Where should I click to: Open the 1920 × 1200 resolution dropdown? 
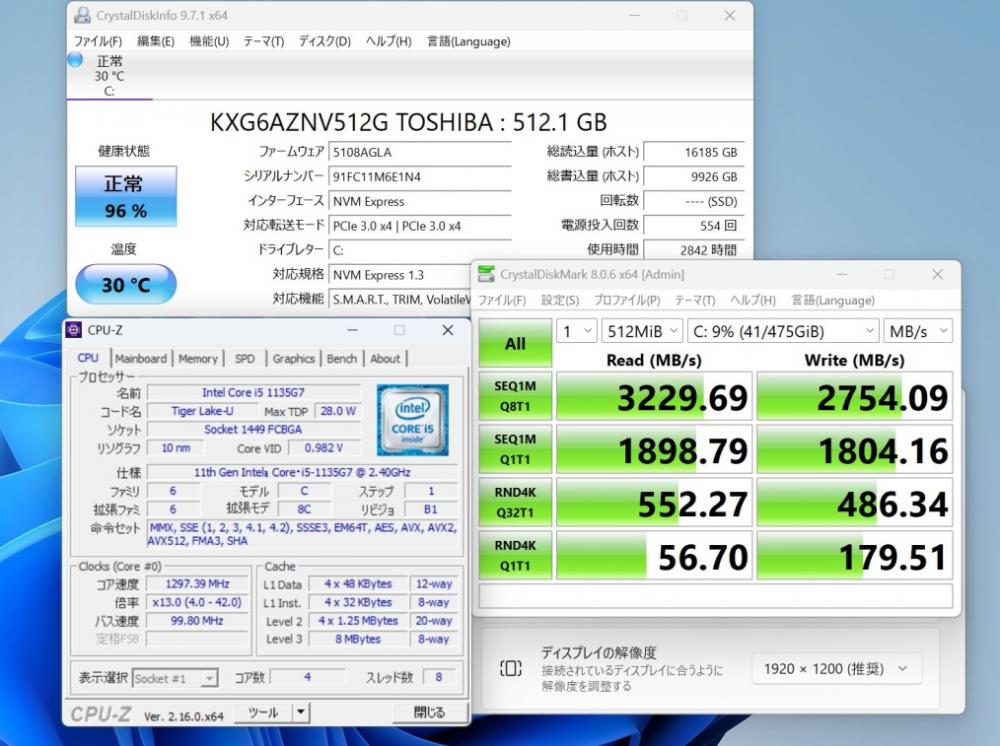836,669
